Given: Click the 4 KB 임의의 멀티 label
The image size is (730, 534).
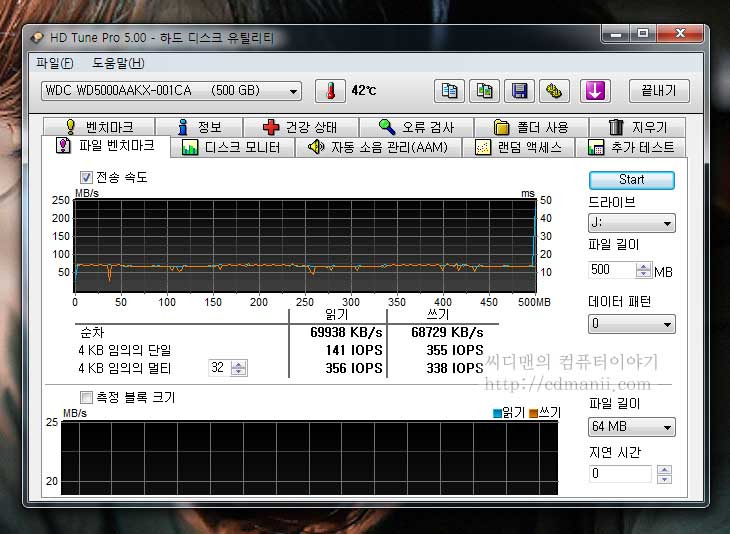Looking at the screenshot, I should coord(125,368).
